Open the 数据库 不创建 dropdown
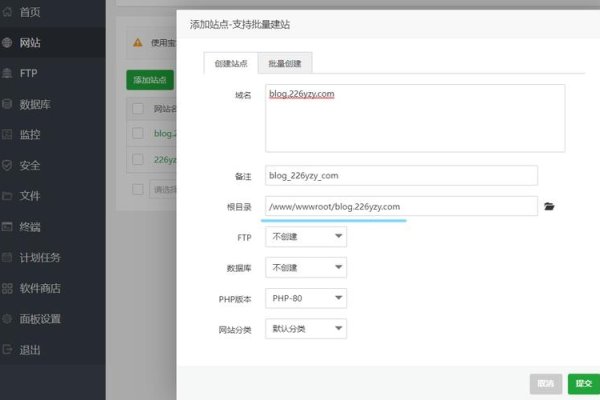 point(306,267)
